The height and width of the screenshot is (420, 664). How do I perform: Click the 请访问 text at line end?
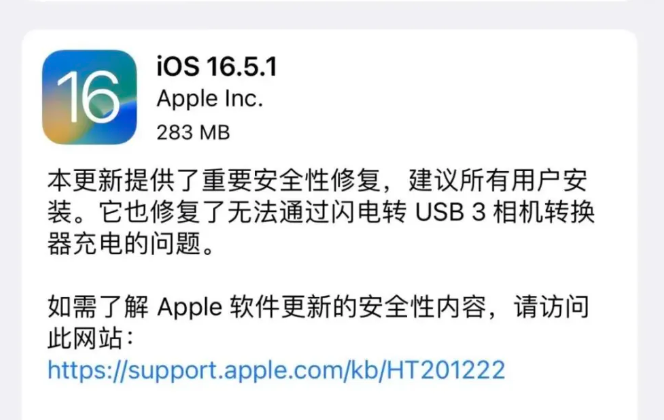[551, 307]
